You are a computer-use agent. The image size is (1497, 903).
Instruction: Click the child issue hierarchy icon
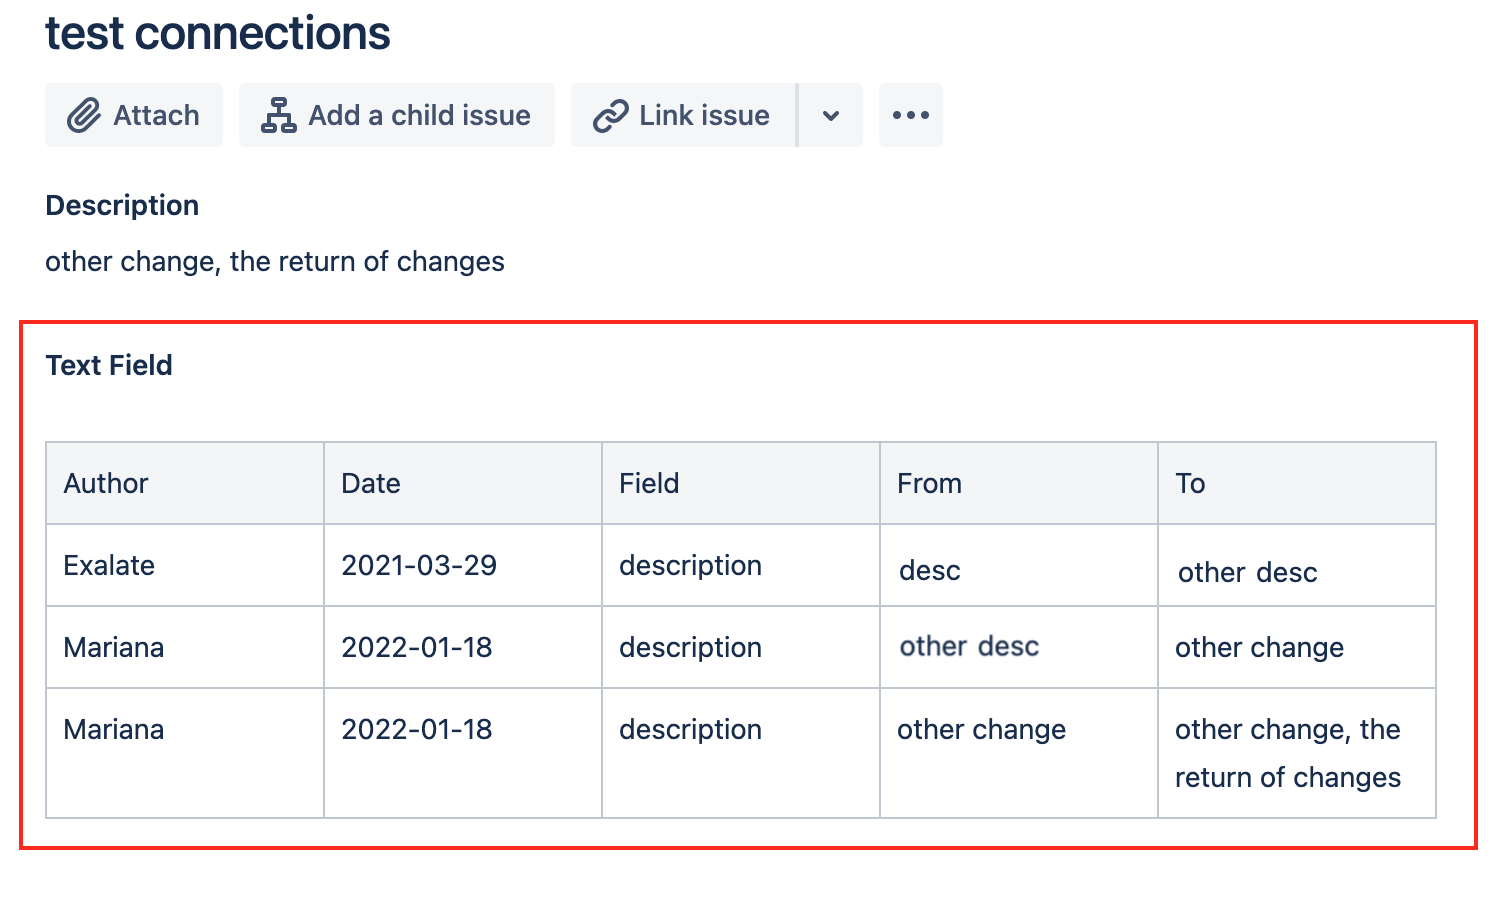click(278, 116)
